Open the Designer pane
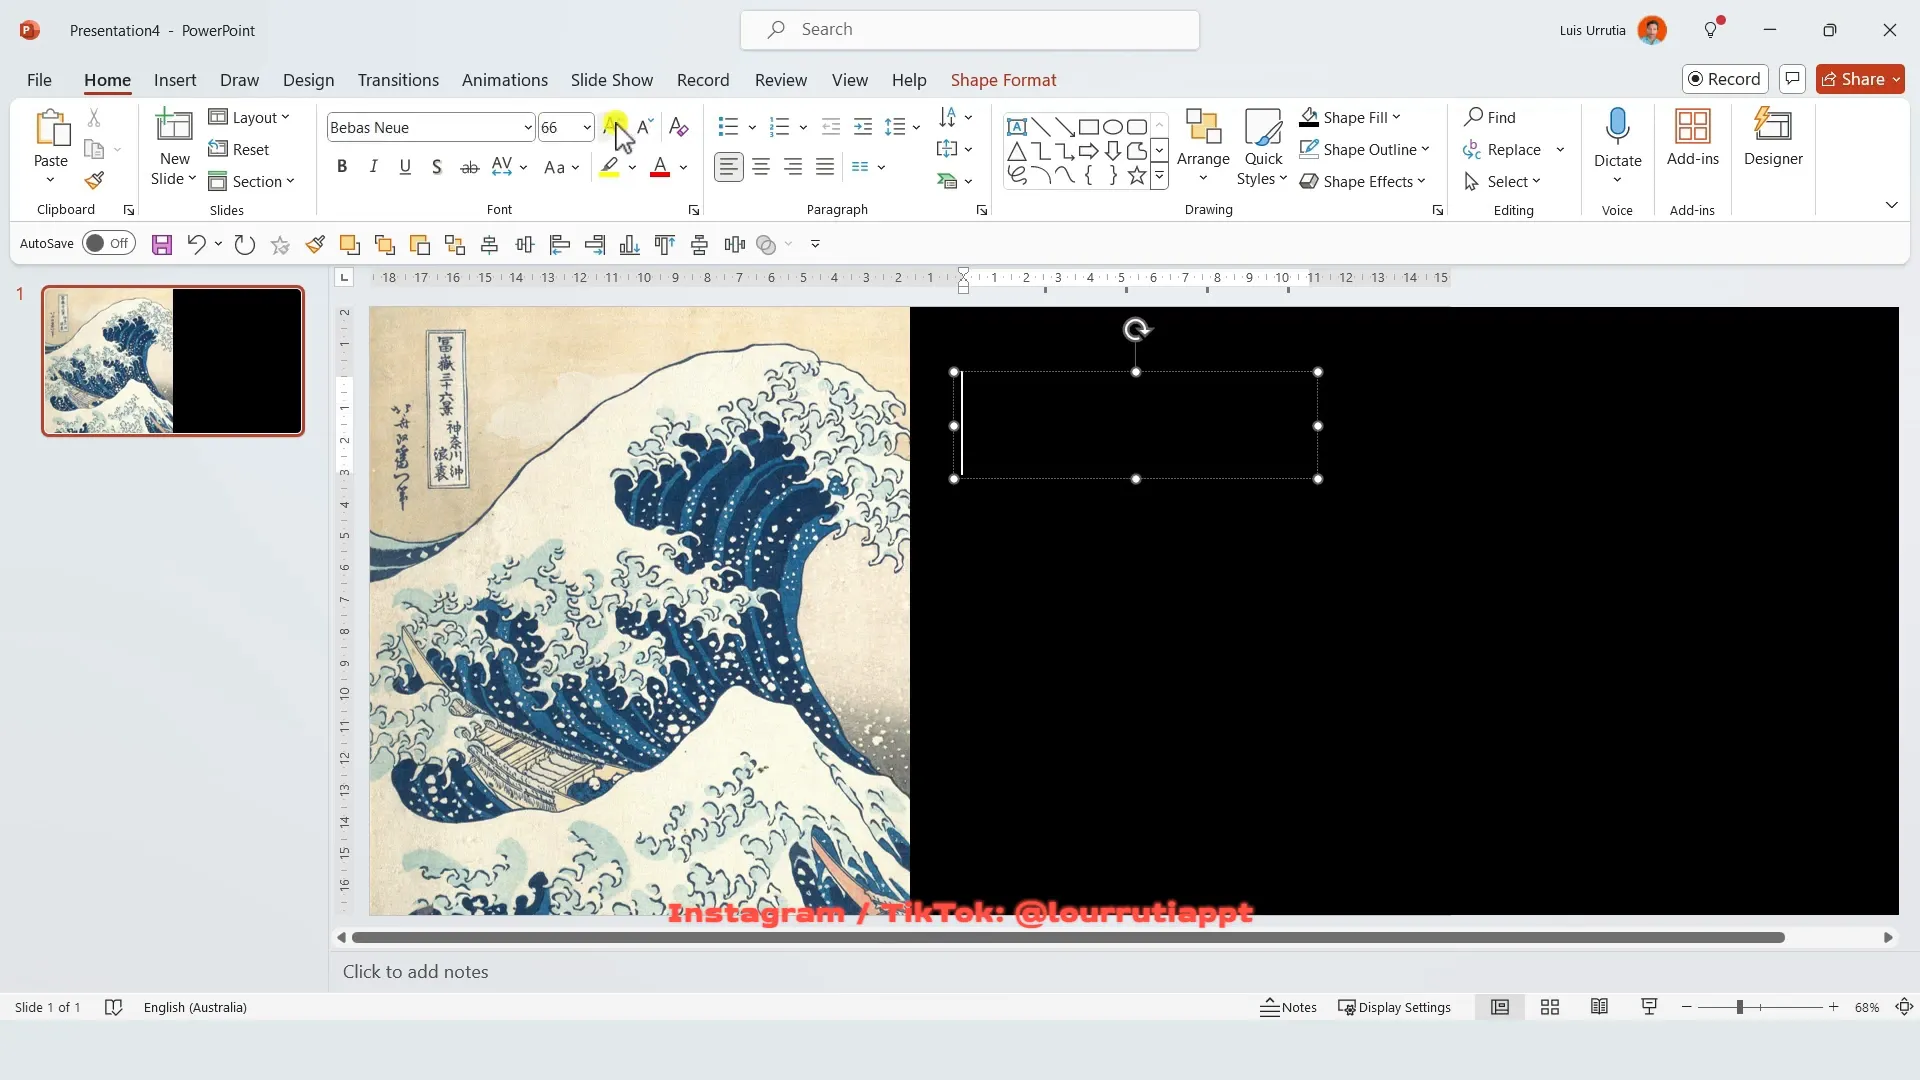The height and width of the screenshot is (1080, 1920). 1773,139
